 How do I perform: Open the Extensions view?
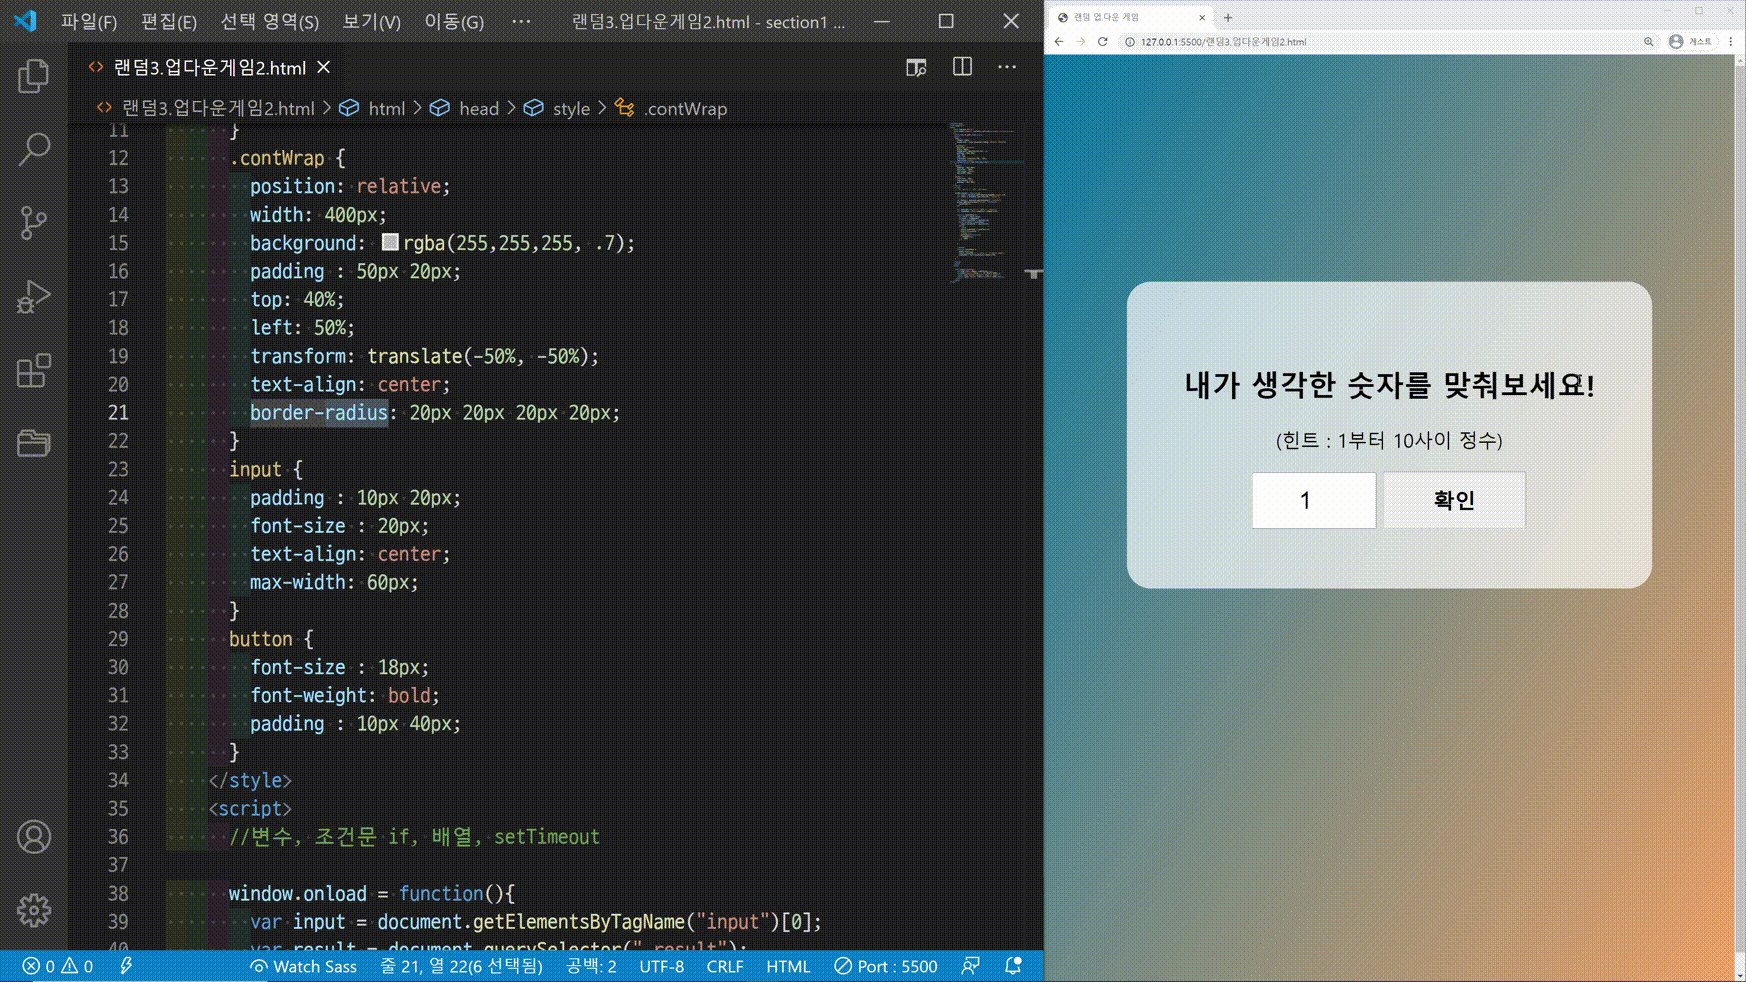click(33, 371)
